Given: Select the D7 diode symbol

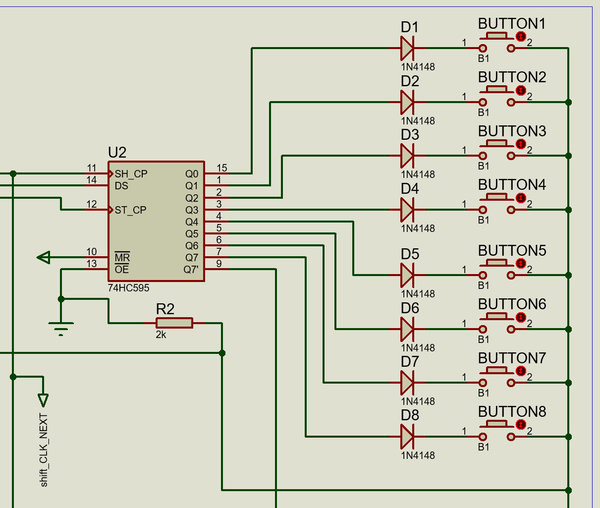Looking at the screenshot, I should pos(407,383).
